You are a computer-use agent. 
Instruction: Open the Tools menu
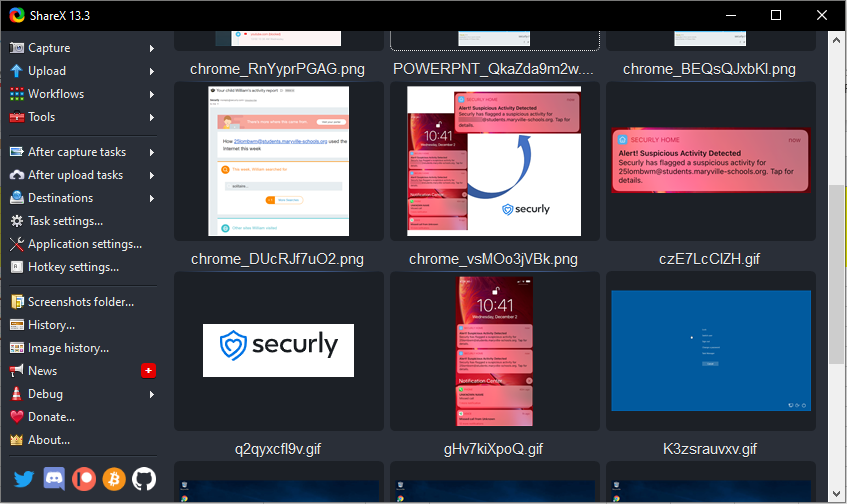83,117
